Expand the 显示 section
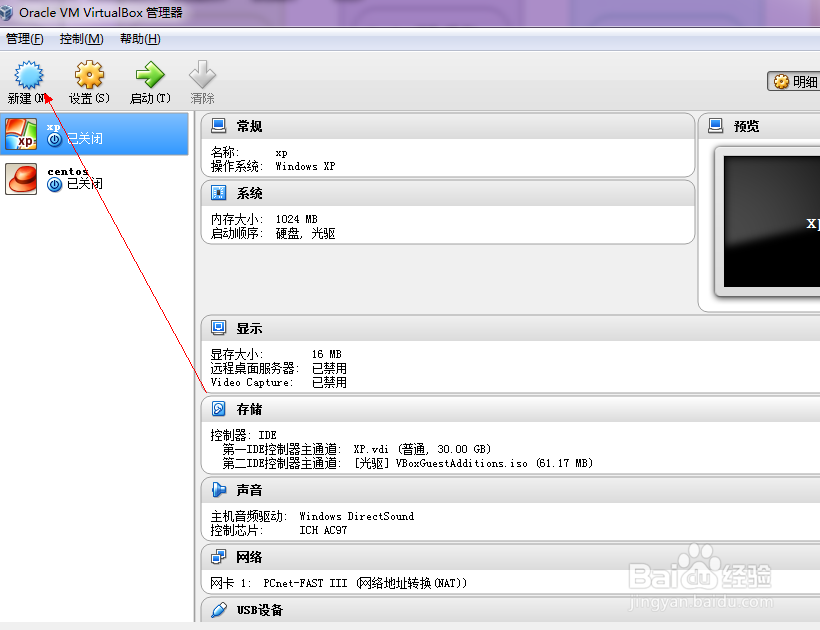This screenshot has height=630, width=820. [x=217, y=328]
